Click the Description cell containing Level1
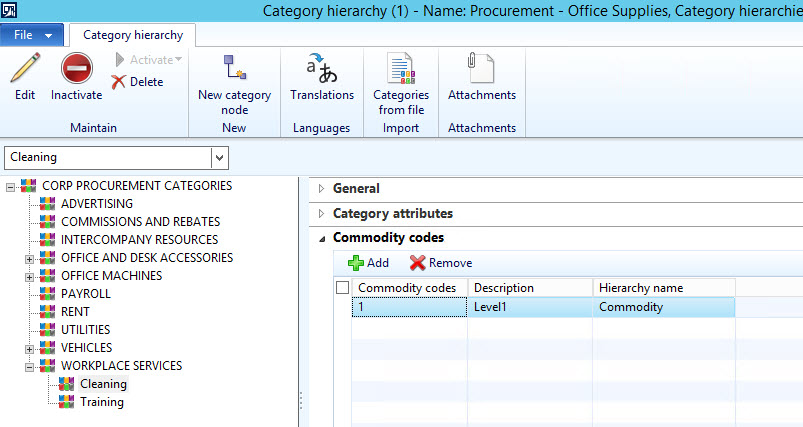The image size is (803, 427). tap(529, 307)
